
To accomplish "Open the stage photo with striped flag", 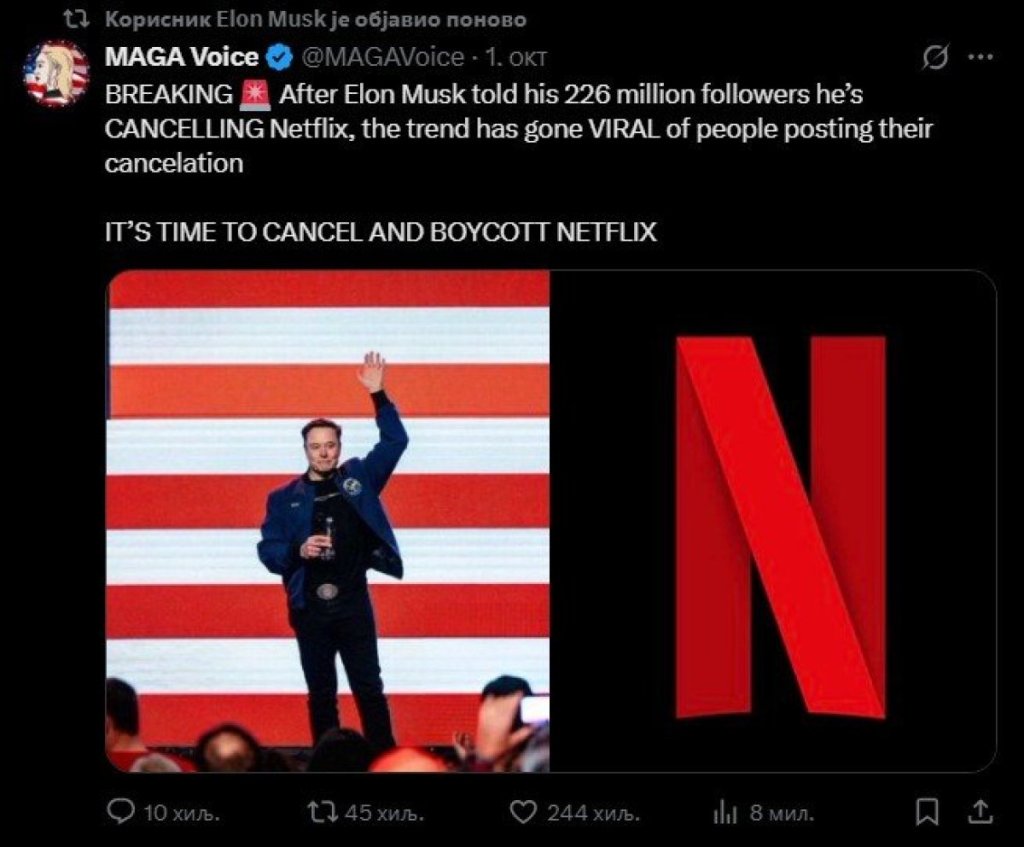I will 328,521.
